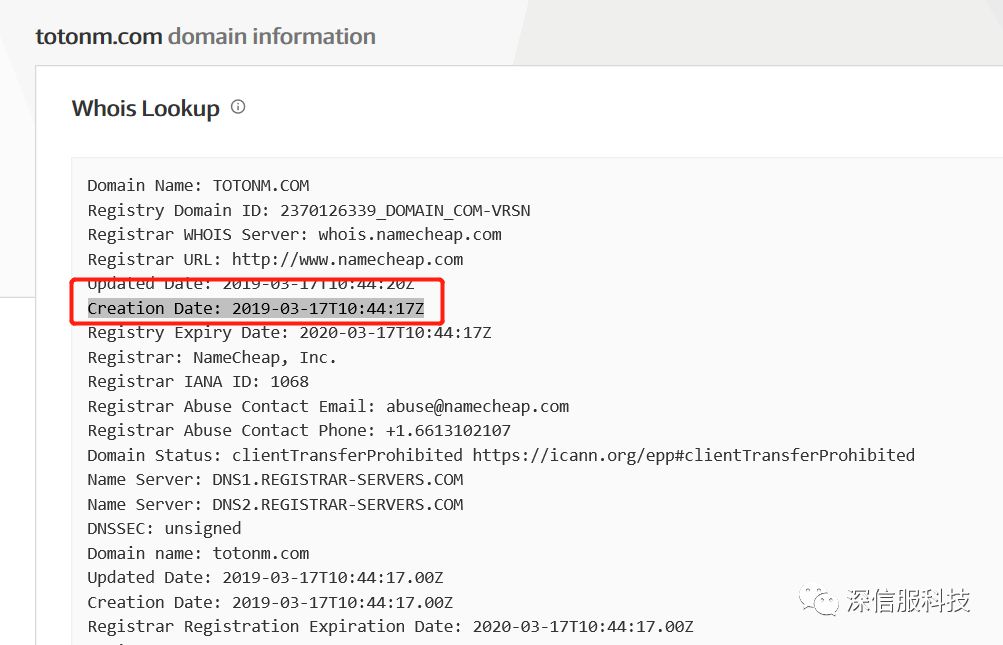This screenshot has width=1003, height=645.
Task: Select the Registrar URL http://www.namecheap.com line
Action: tap(275, 259)
